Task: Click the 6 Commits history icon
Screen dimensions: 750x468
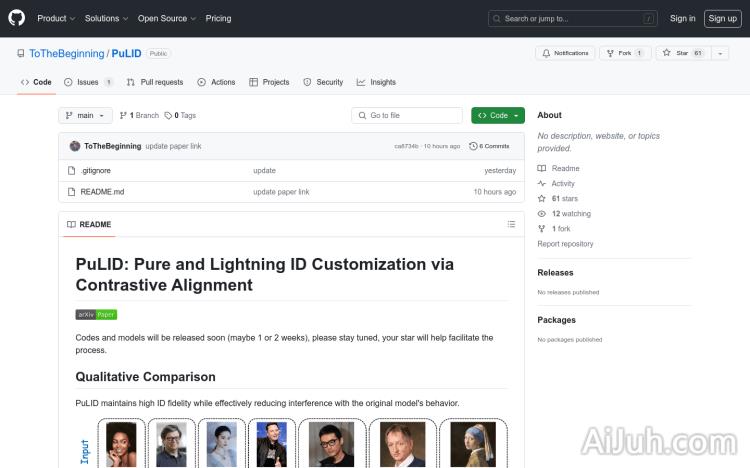Action: coord(474,146)
